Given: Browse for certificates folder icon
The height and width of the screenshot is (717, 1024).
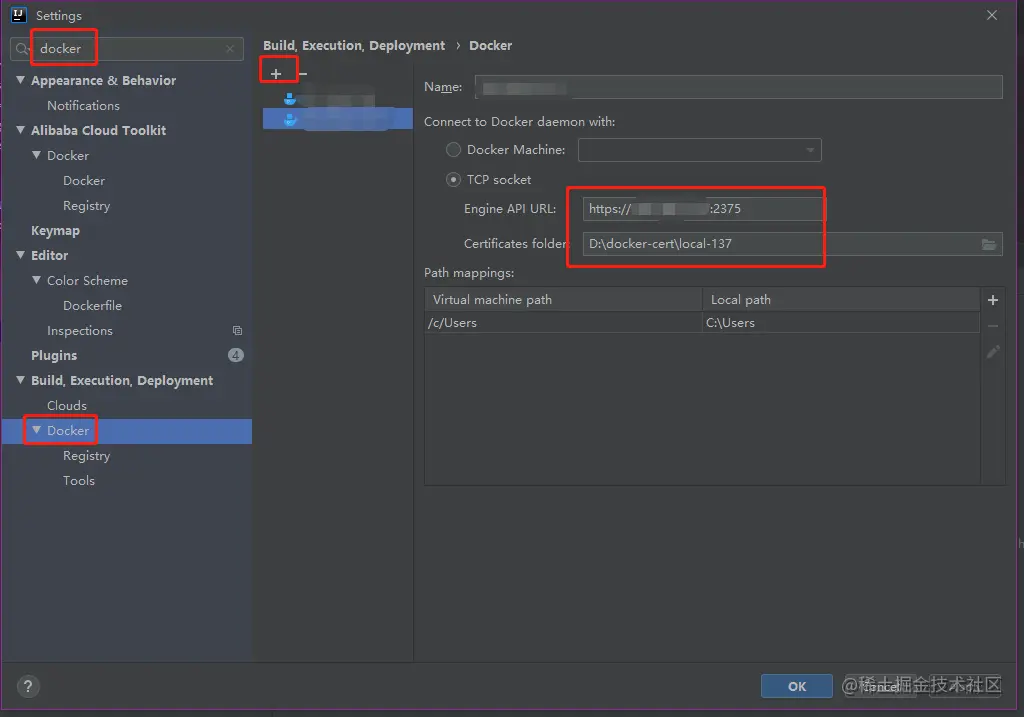Looking at the screenshot, I should [989, 244].
